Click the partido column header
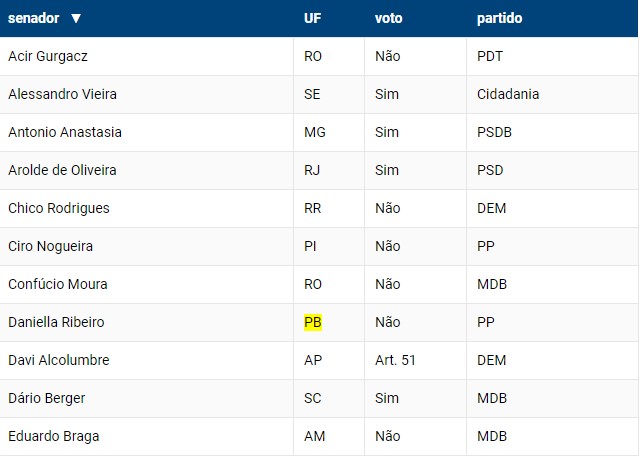This screenshot has width=642, height=456. pyautogui.click(x=500, y=18)
